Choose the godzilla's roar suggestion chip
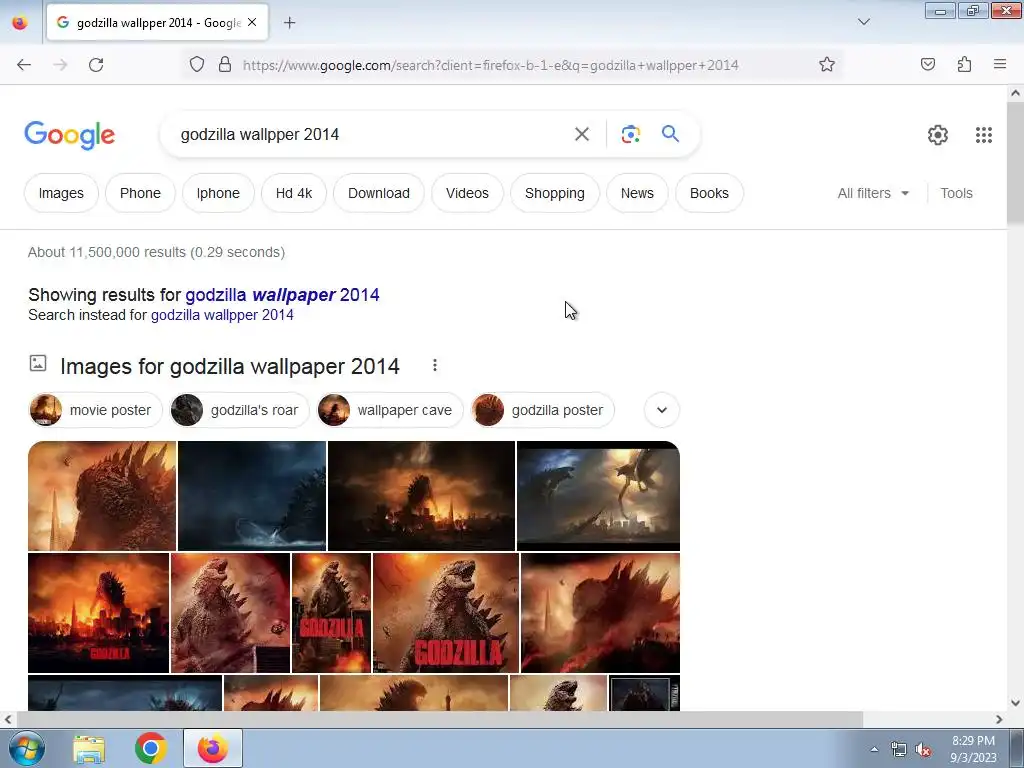The width and height of the screenshot is (1024, 768). coord(239,410)
